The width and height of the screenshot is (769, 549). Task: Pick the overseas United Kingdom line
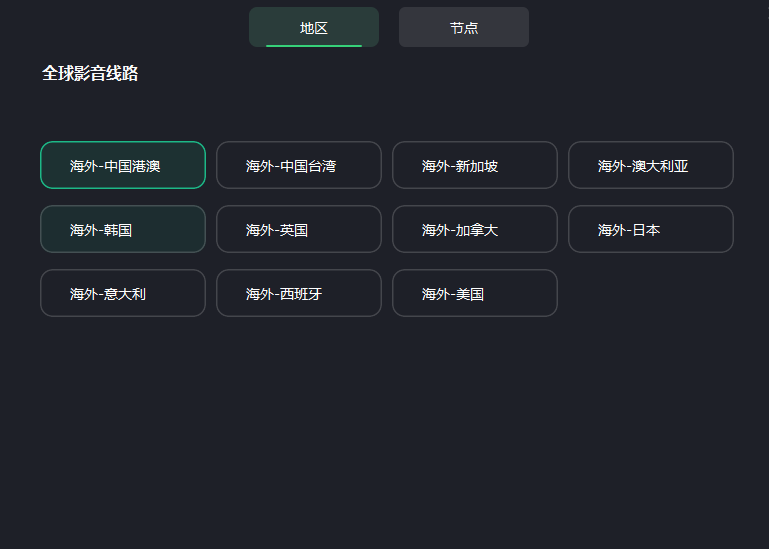(299, 229)
